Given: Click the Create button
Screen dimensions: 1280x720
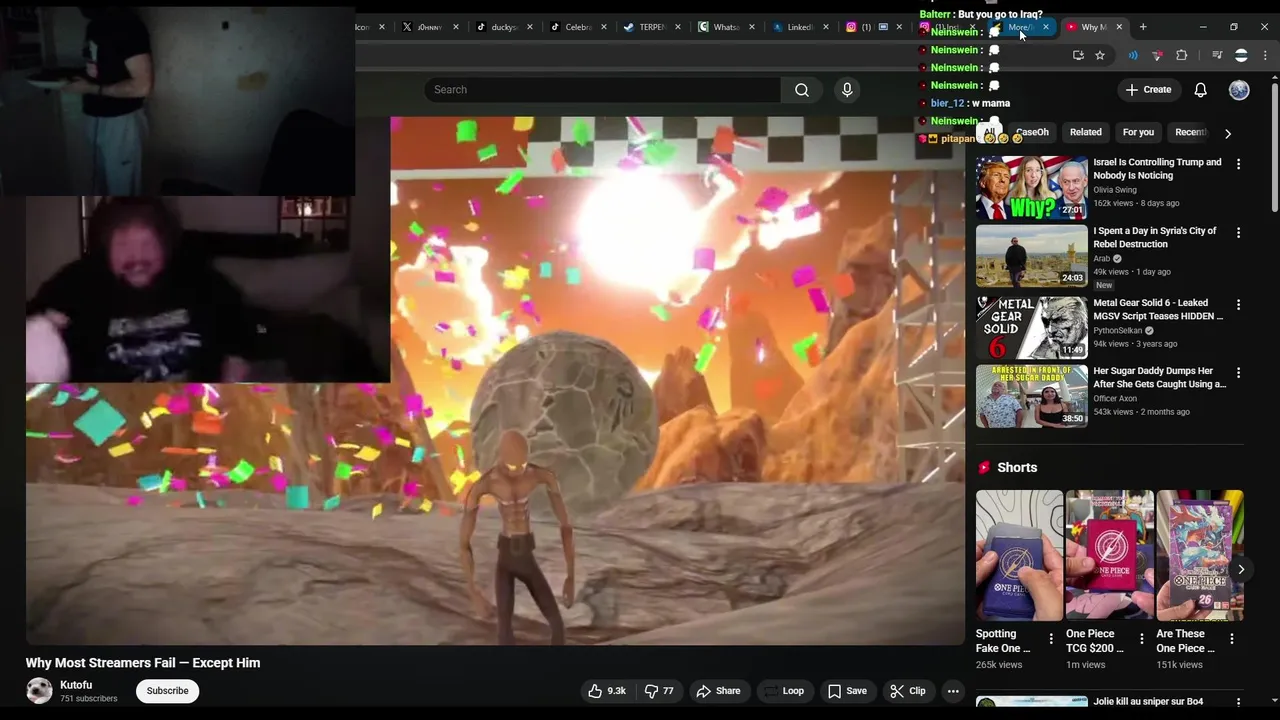Looking at the screenshot, I should point(1148,90).
